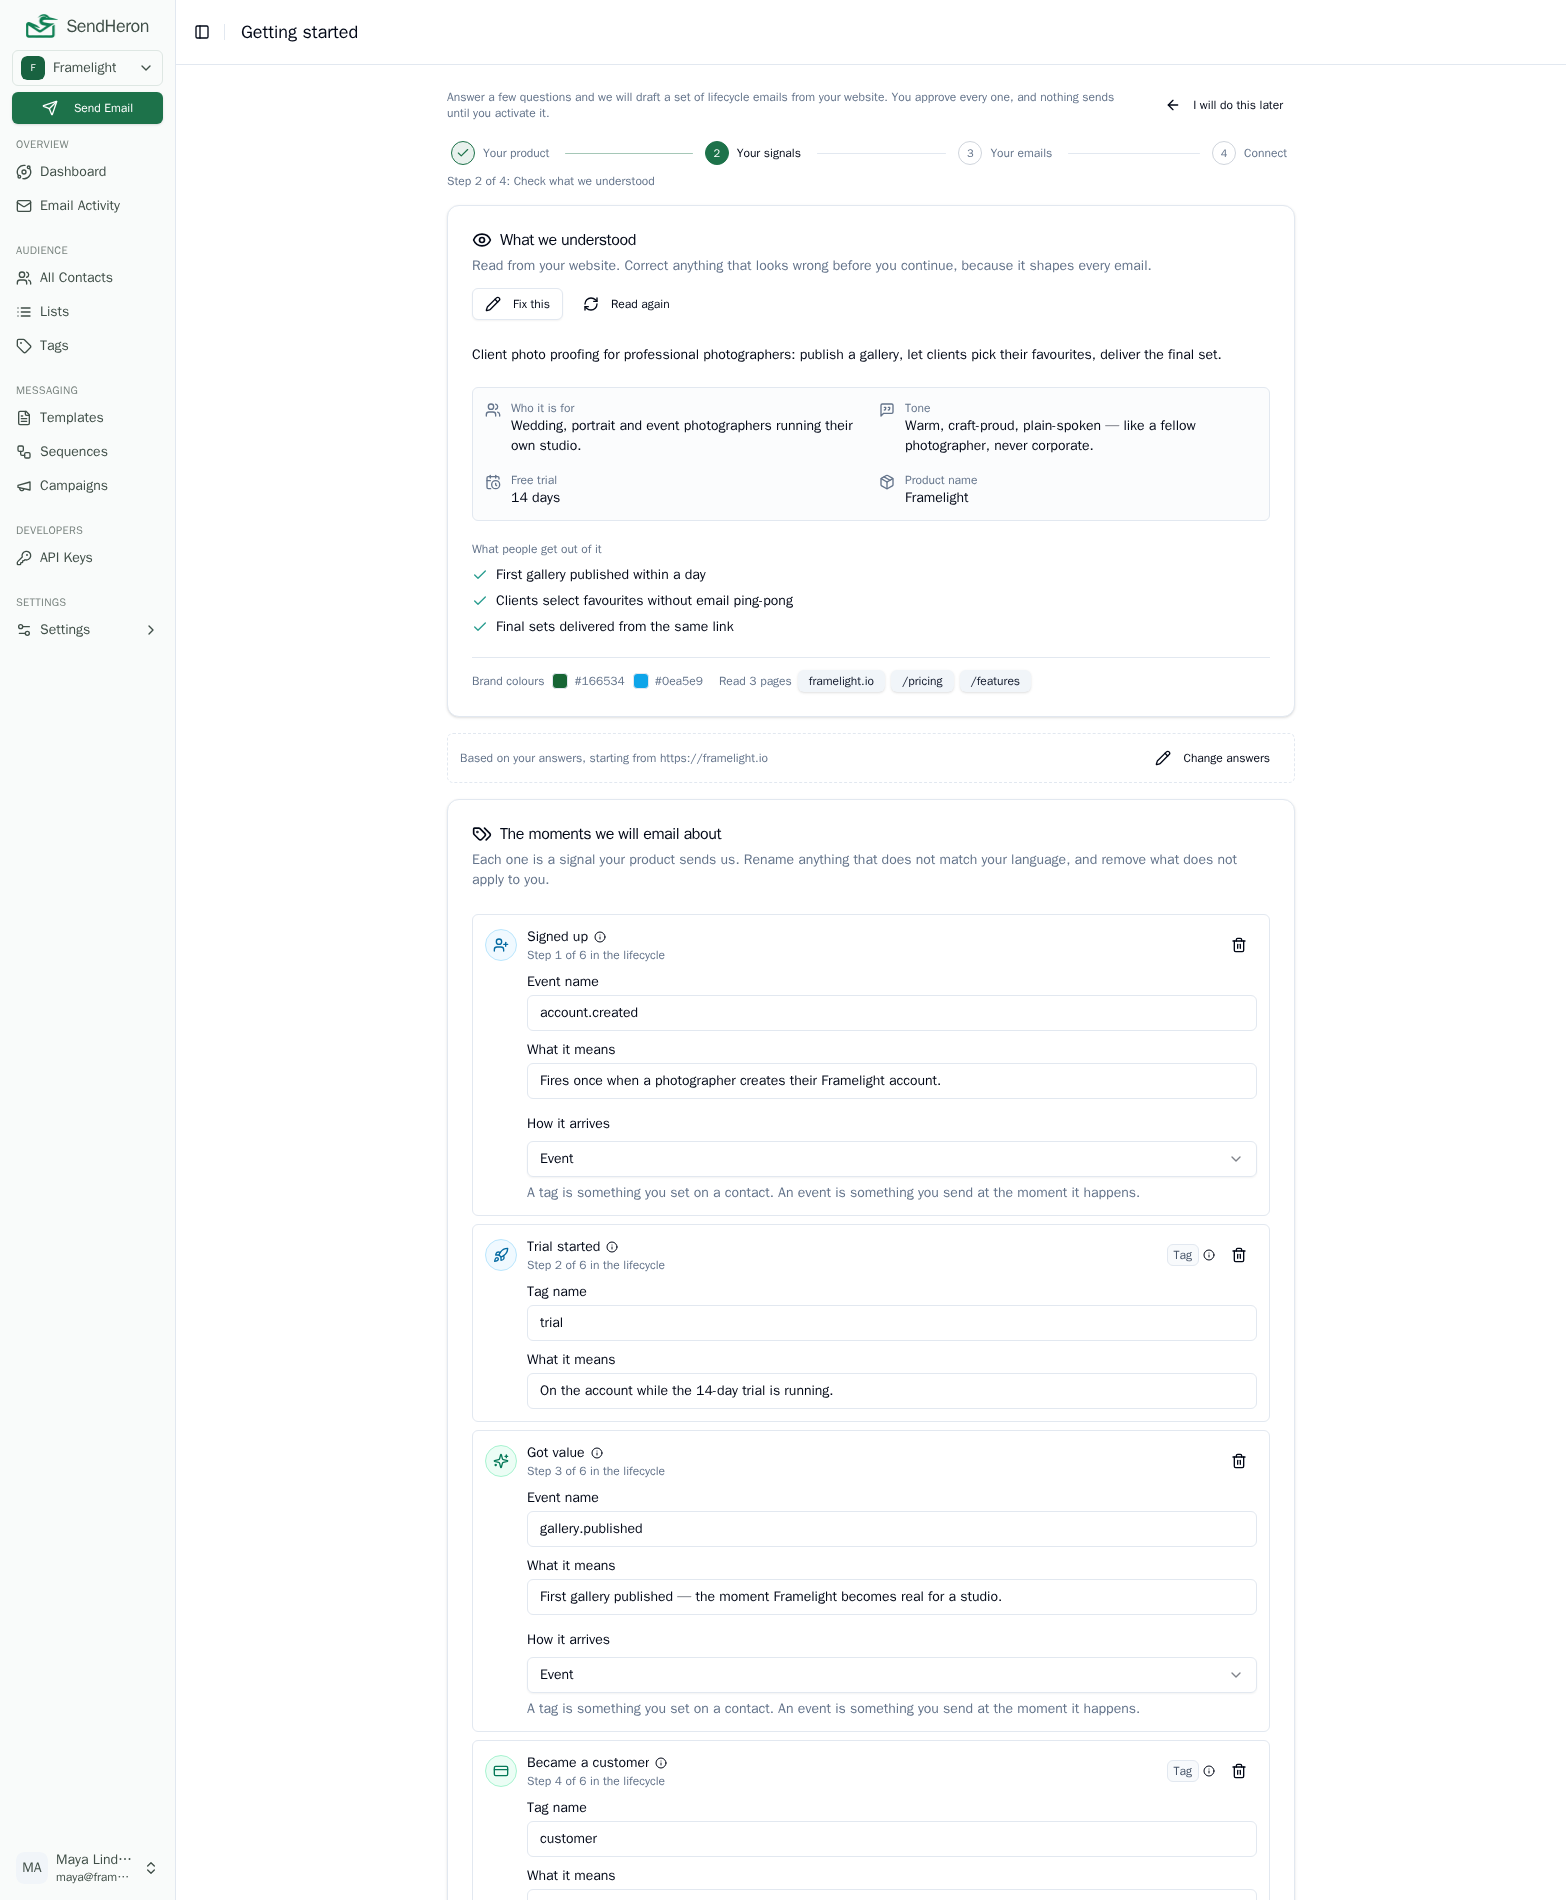This screenshot has width=1566, height=1900.
Task: Click the Got value sparkle icon
Action: click(501, 1461)
